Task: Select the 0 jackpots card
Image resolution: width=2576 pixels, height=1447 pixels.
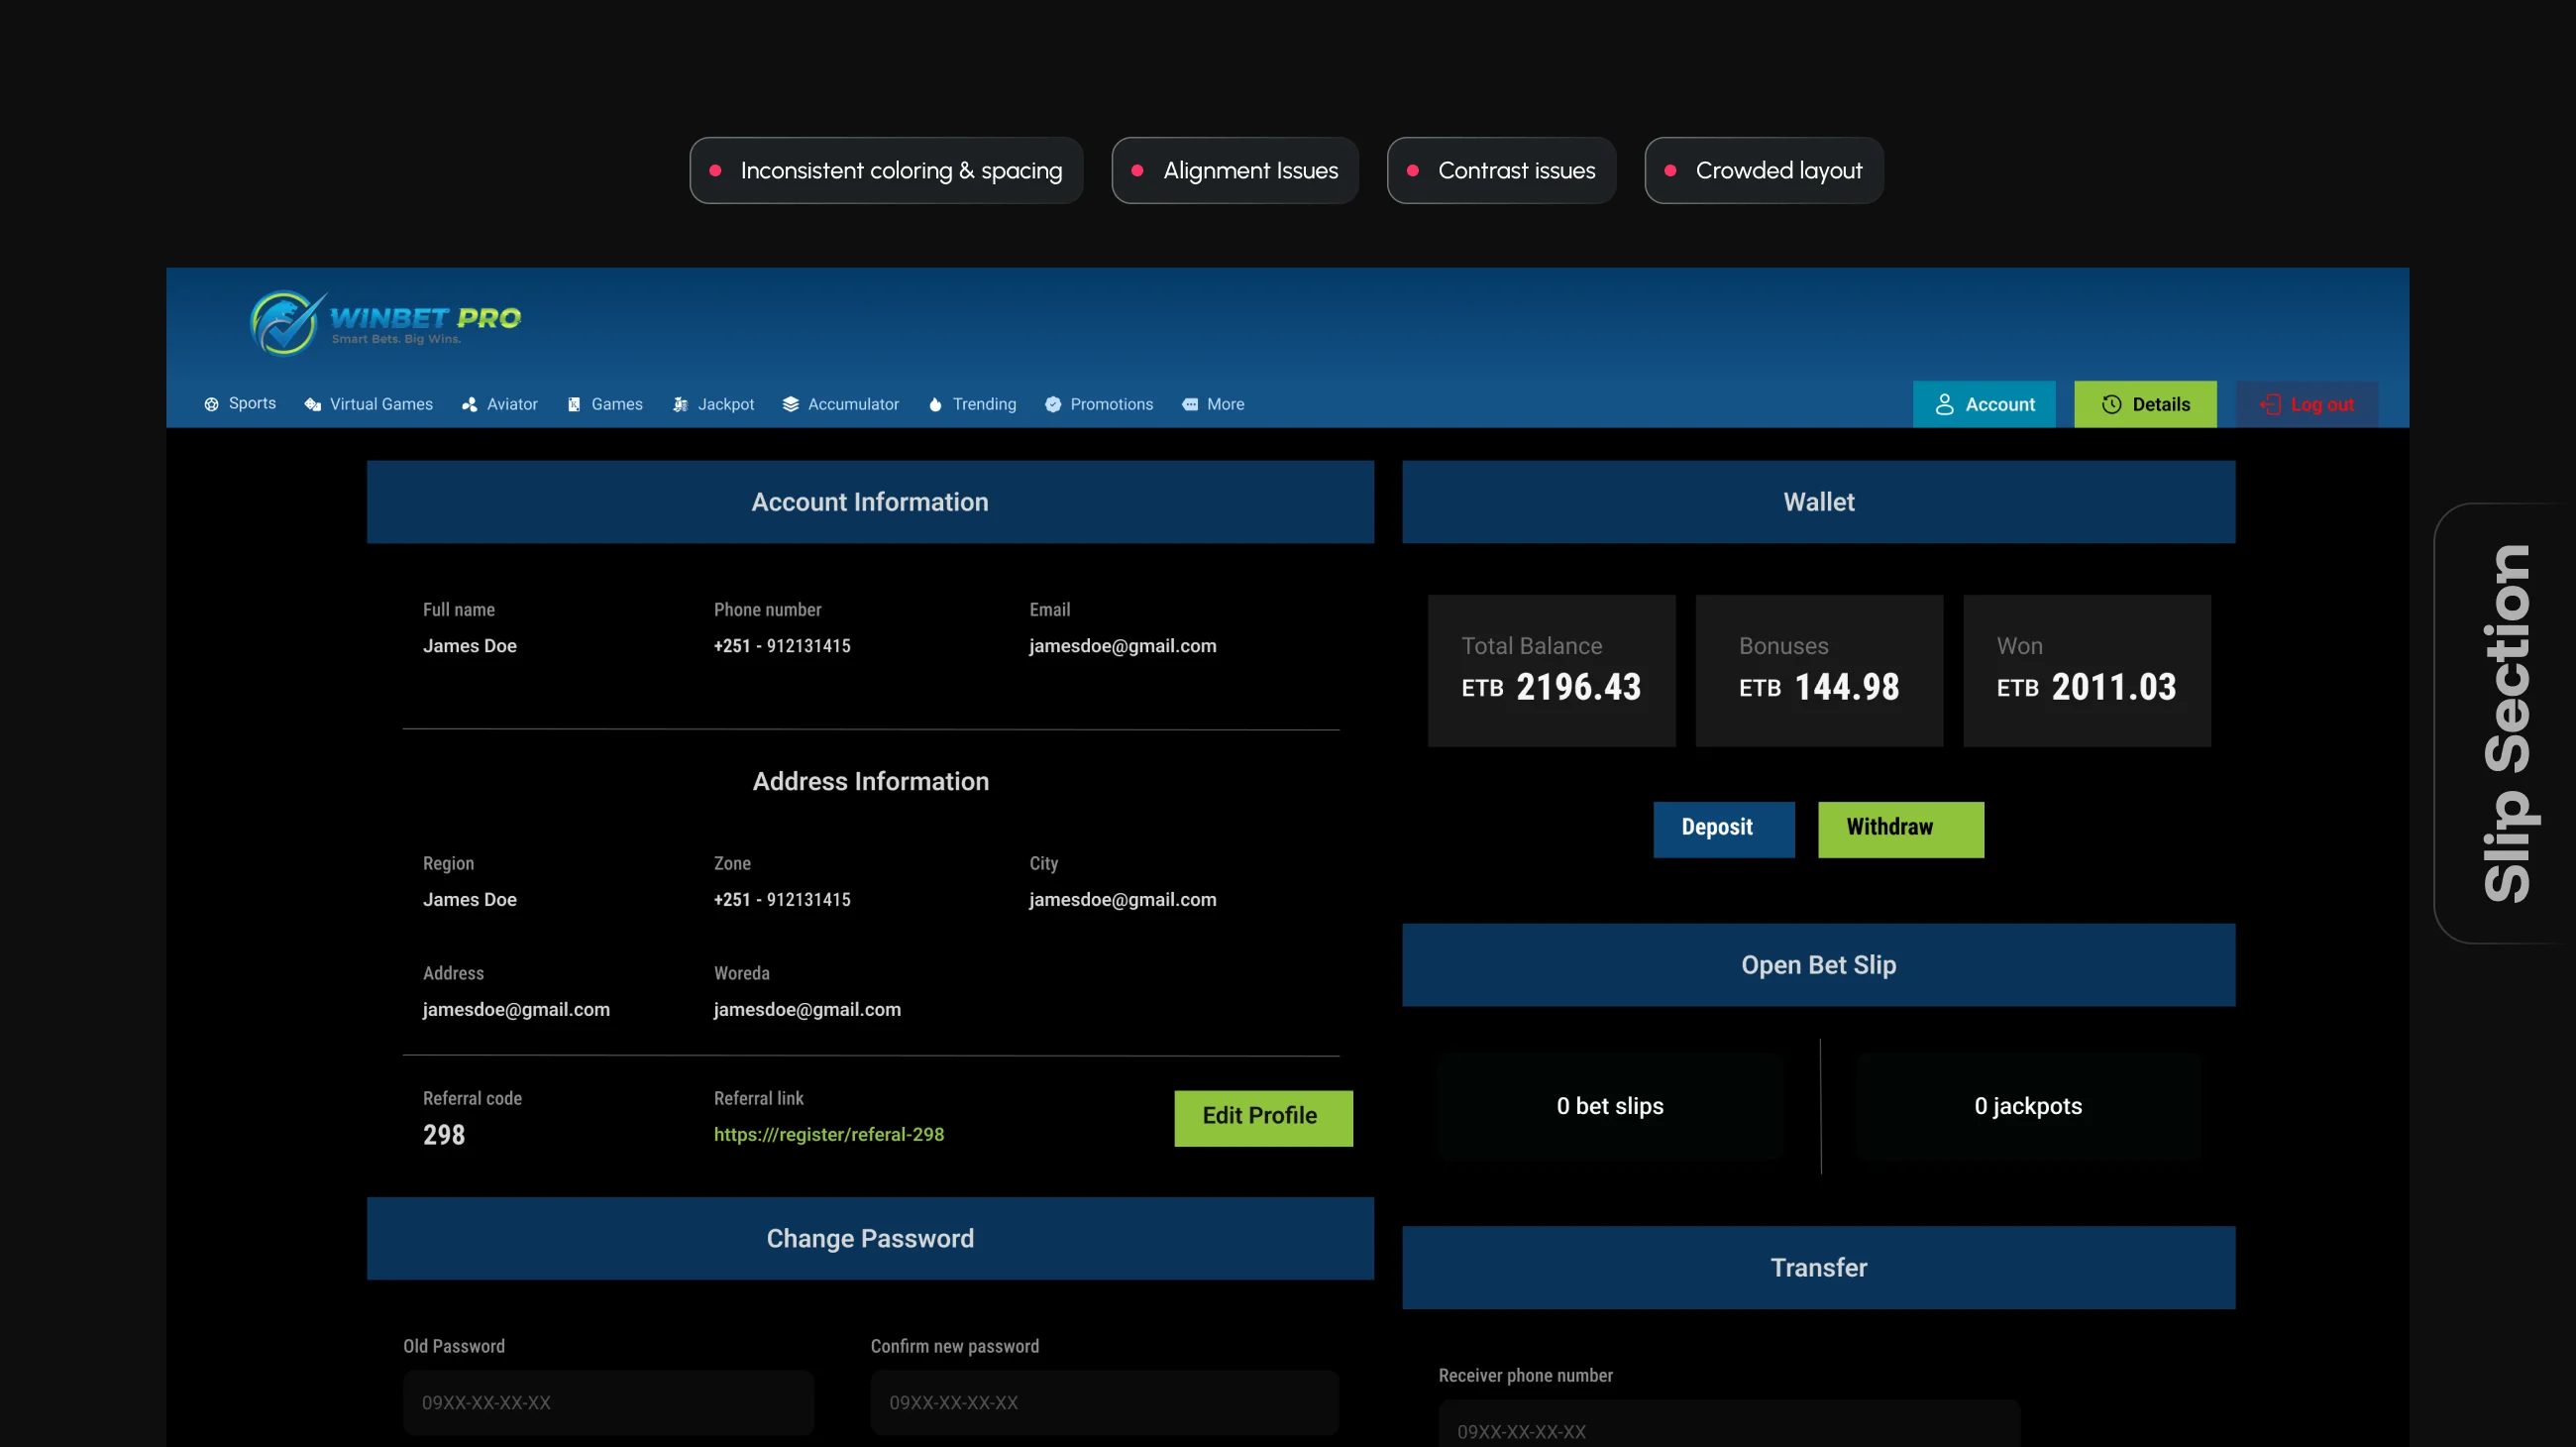Action: click(2028, 1106)
